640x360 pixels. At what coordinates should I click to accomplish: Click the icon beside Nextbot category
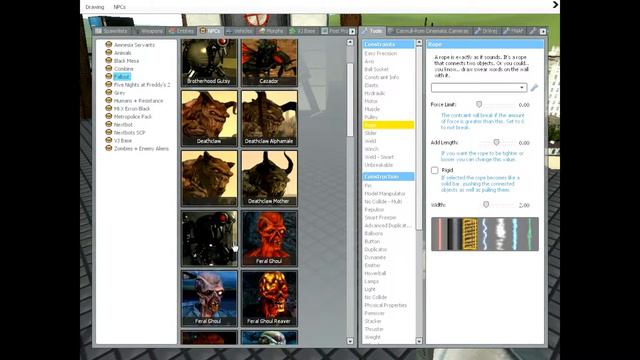click(x=109, y=124)
